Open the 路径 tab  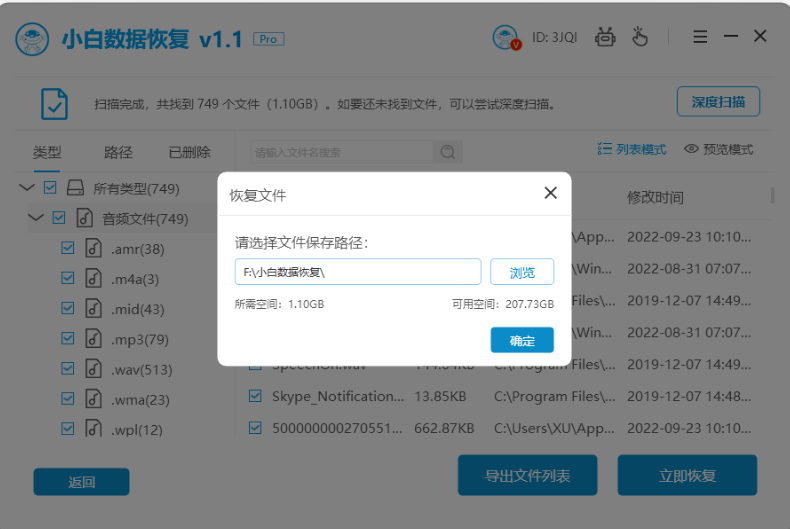(118, 152)
